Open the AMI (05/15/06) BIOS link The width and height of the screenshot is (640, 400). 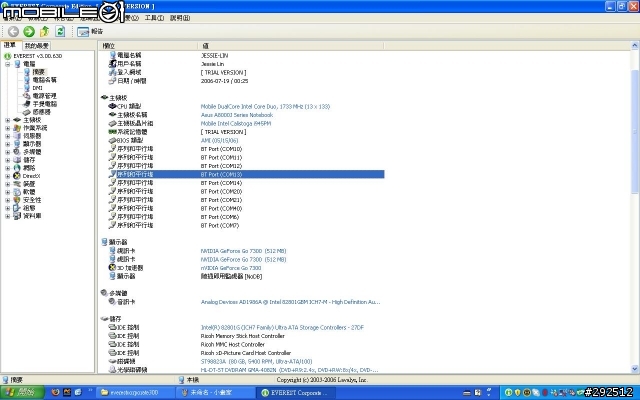click(219, 140)
